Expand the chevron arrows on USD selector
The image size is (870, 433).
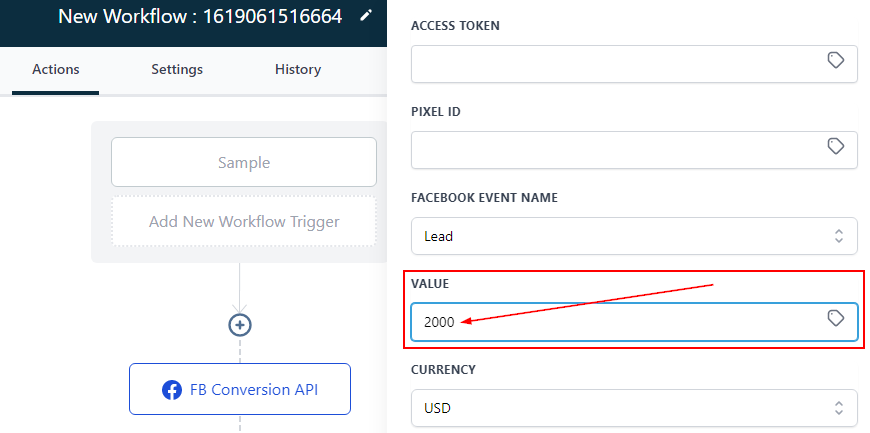(838, 408)
